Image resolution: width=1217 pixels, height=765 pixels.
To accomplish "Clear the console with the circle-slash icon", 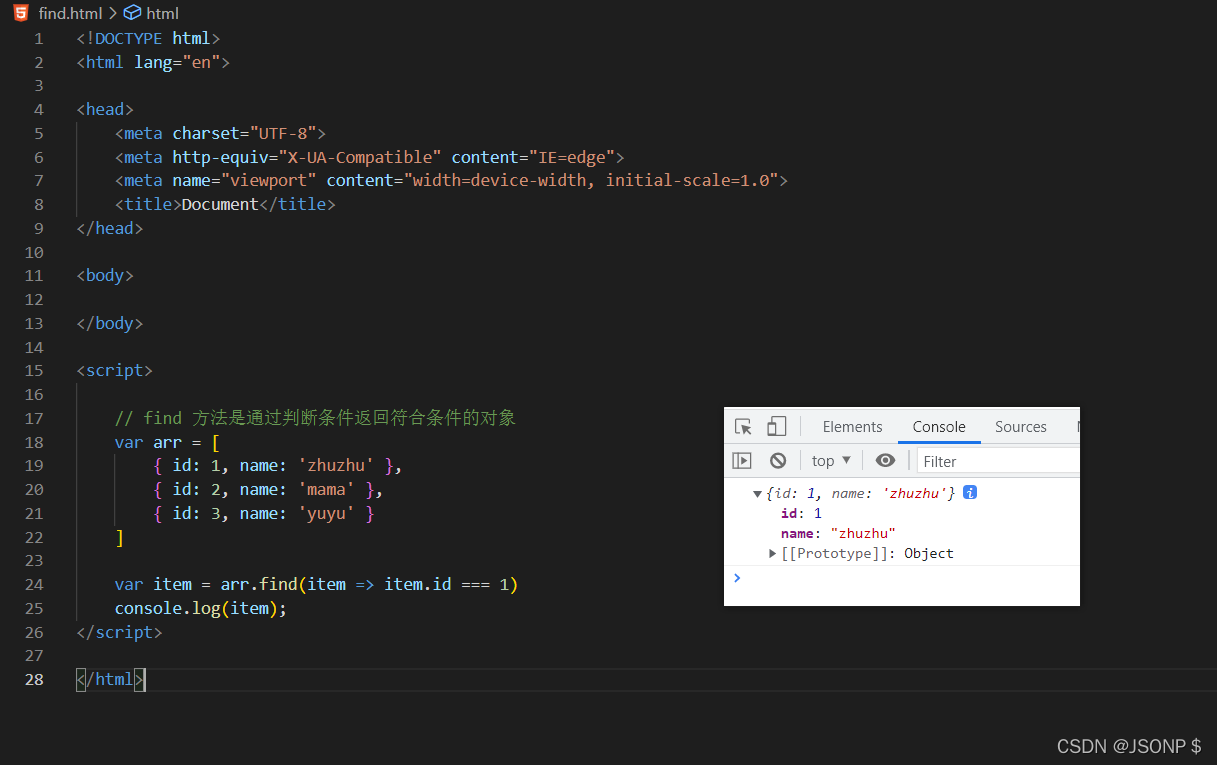I will [778, 461].
